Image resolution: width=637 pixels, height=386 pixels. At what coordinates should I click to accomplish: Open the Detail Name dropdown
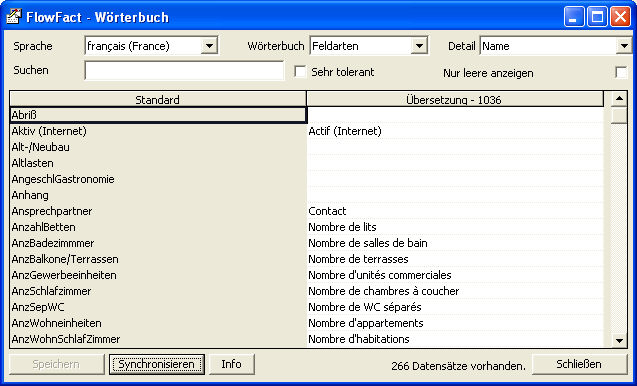[624, 46]
